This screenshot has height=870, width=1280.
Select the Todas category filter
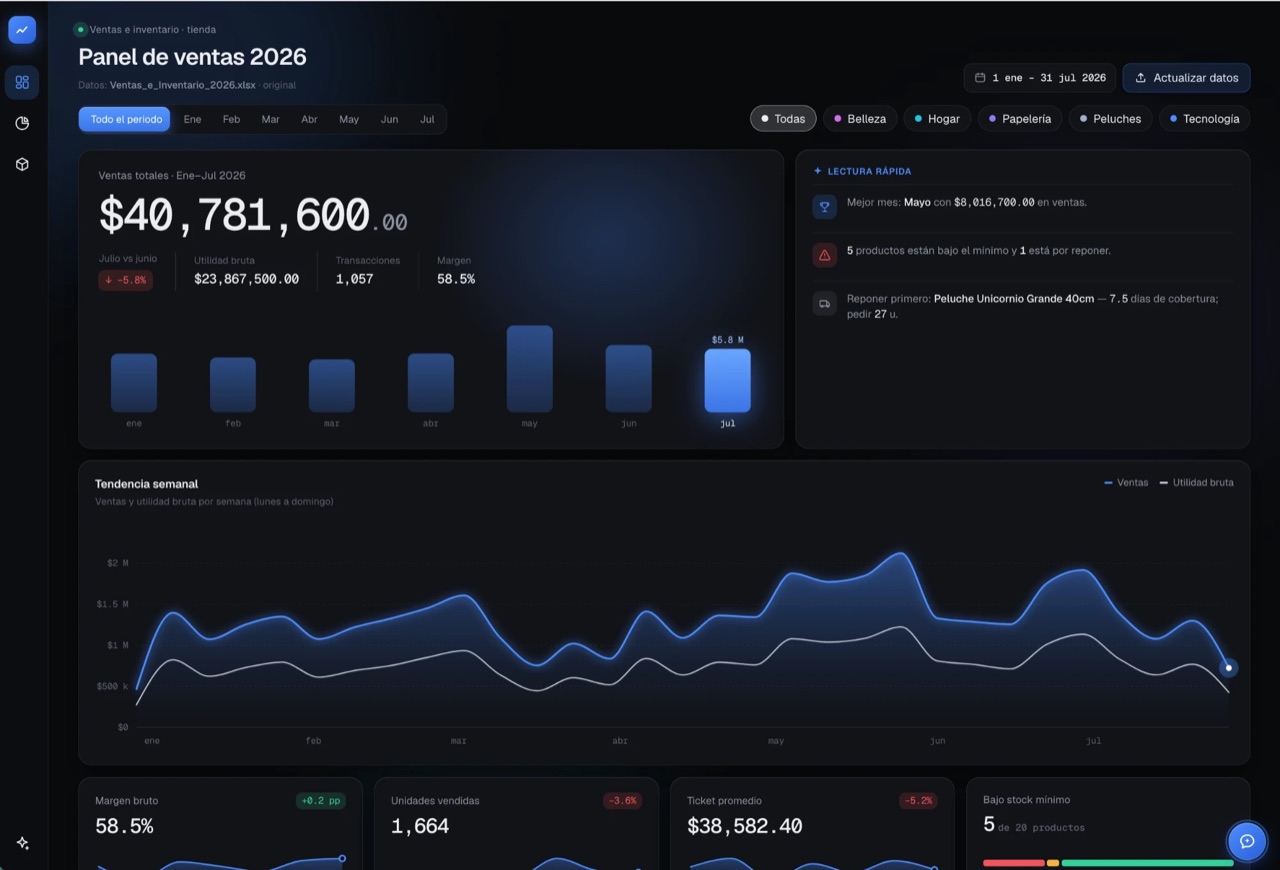[783, 119]
